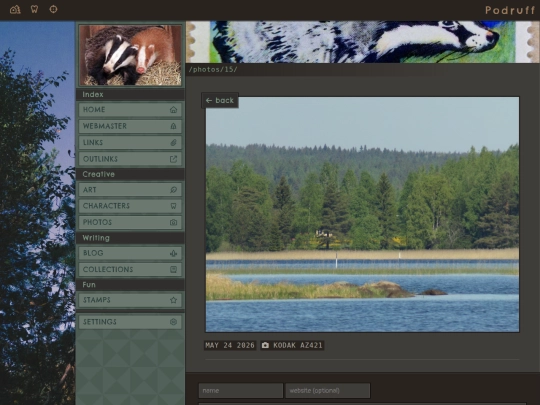Click the tag icon beside CHARACTERS
Image resolution: width=540 pixels, height=405 pixels.
tap(173, 206)
